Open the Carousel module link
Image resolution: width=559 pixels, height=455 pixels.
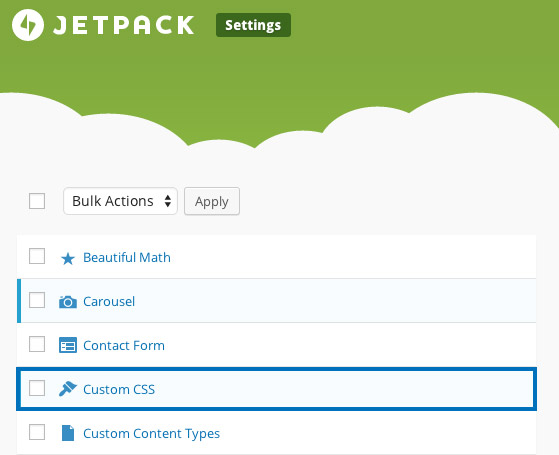tap(109, 302)
